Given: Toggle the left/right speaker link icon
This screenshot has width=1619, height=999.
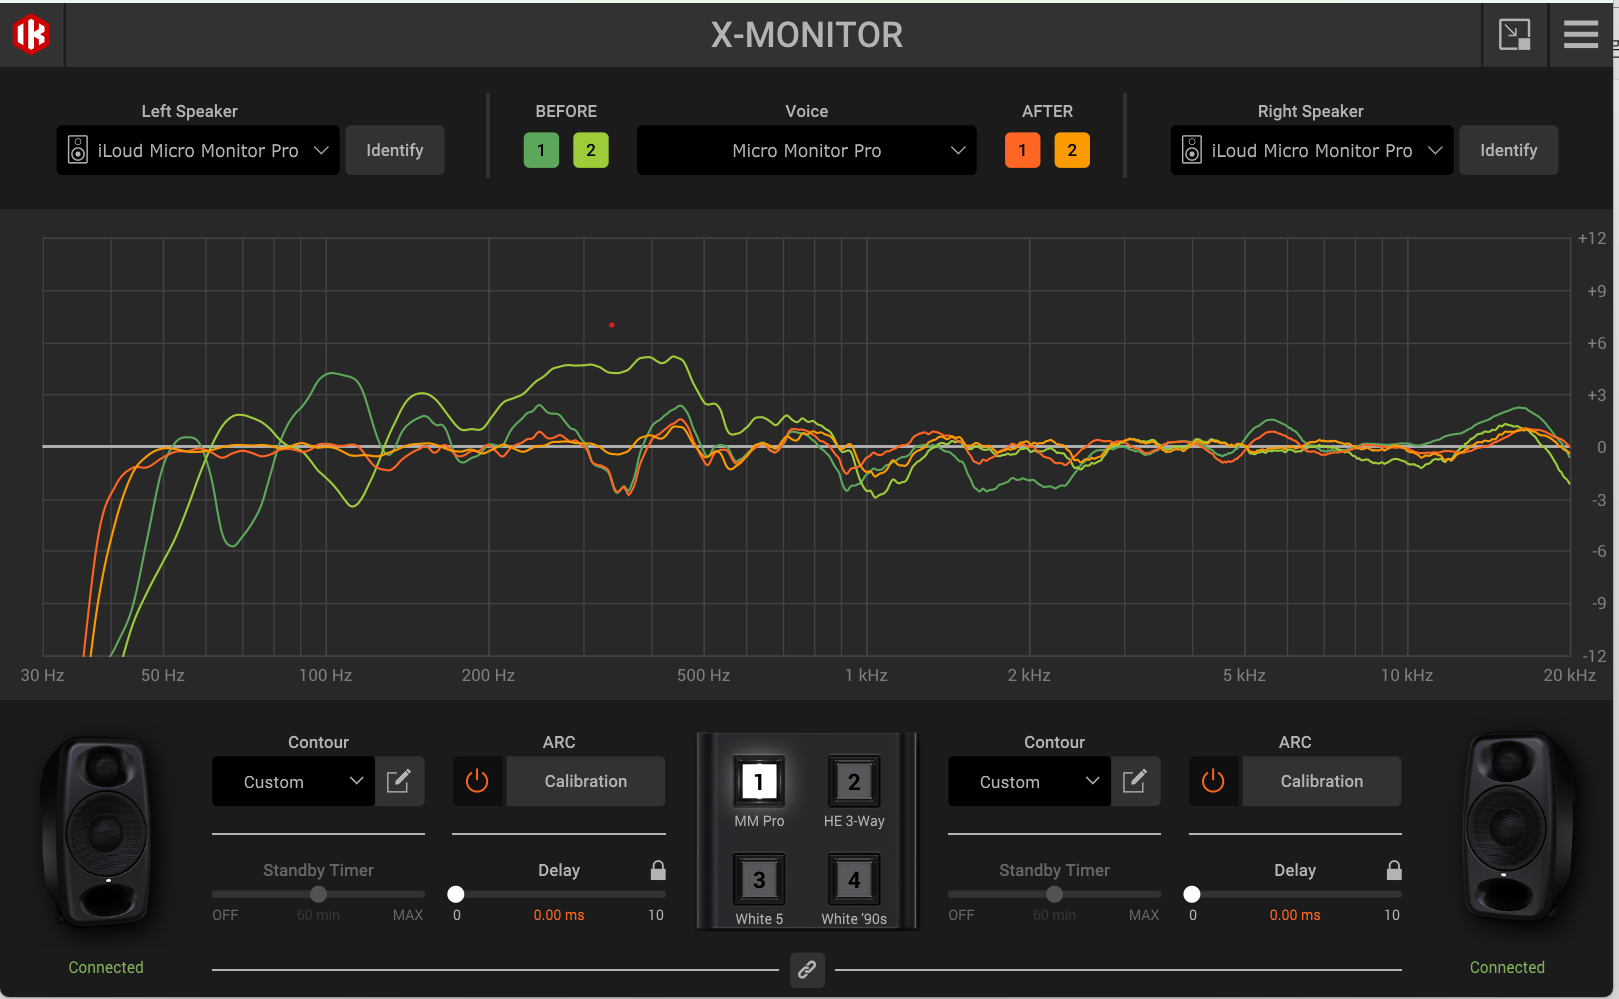Looking at the screenshot, I should [807, 969].
